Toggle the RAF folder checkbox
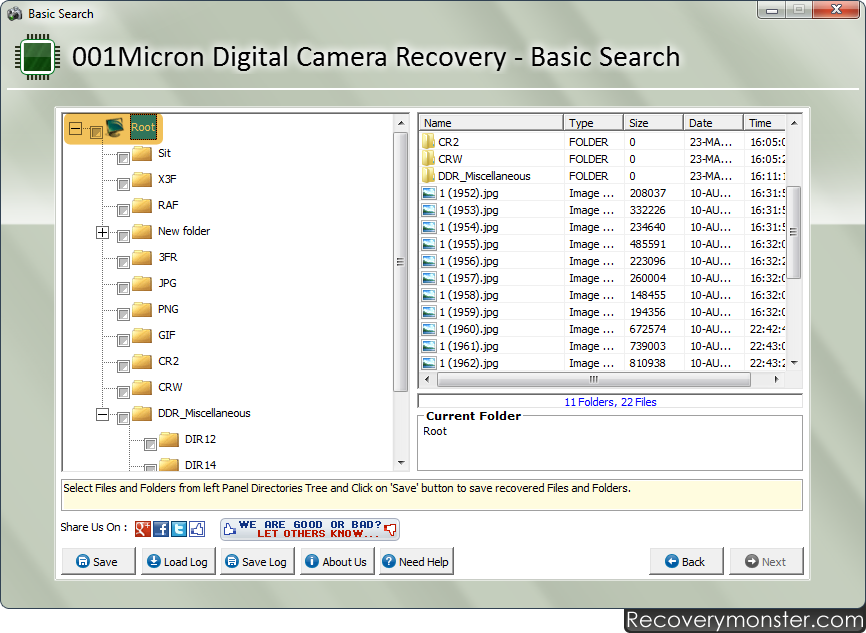The image size is (866, 633). pyautogui.click(x=123, y=210)
